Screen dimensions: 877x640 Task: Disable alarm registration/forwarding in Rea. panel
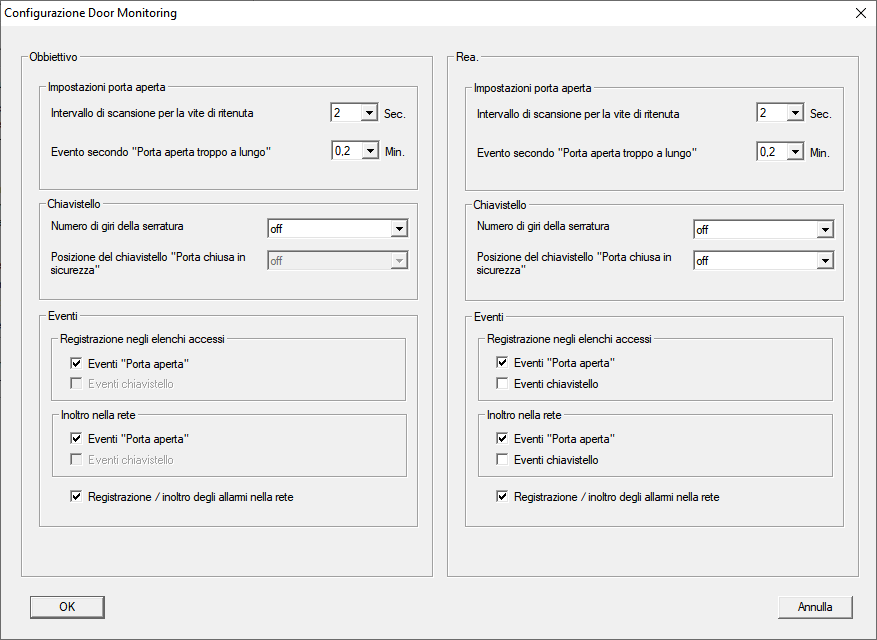[503, 497]
